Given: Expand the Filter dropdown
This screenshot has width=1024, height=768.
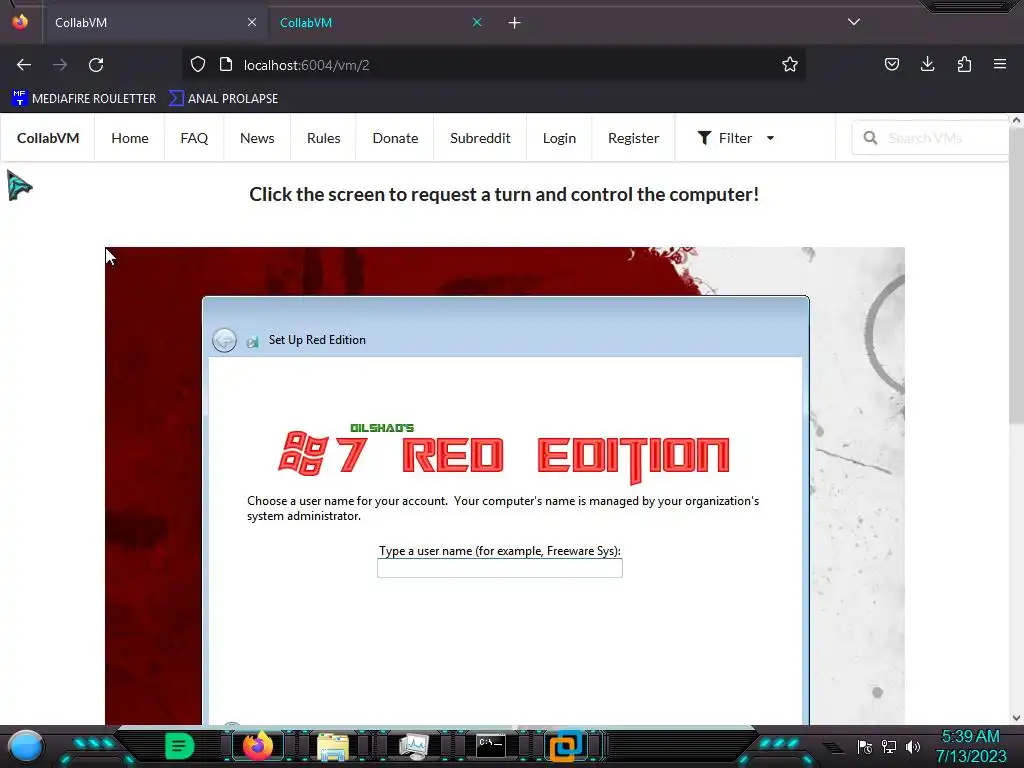Looking at the screenshot, I should pos(735,138).
